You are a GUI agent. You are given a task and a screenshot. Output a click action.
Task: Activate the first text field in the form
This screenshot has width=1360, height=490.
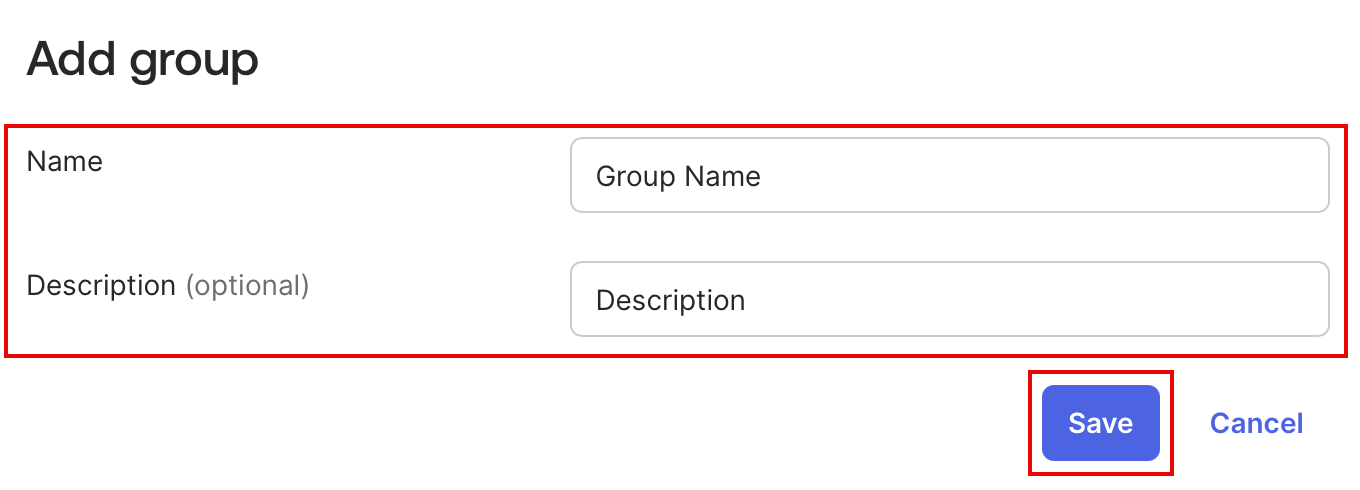949,176
